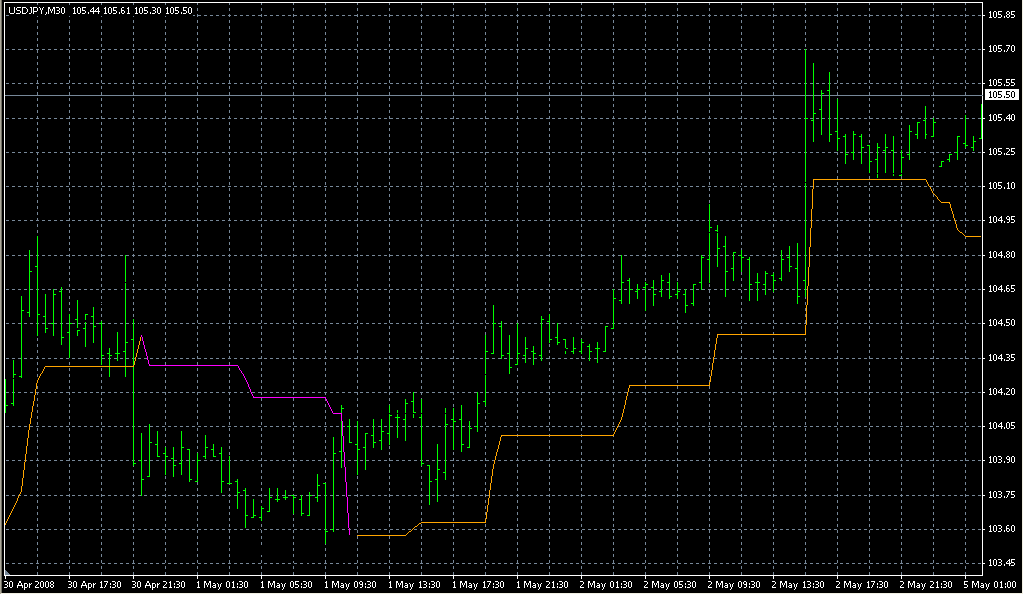1024x594 pixels.
Task: Click the 104.20 price axis label
Action: (1001, 392)
